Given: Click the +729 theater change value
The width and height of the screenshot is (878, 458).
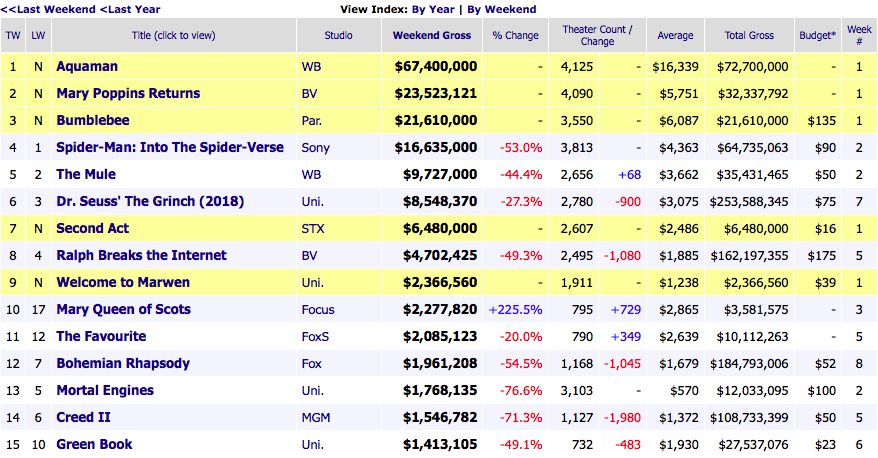Looking at the screenshot, I should click(x=625, y=310).
